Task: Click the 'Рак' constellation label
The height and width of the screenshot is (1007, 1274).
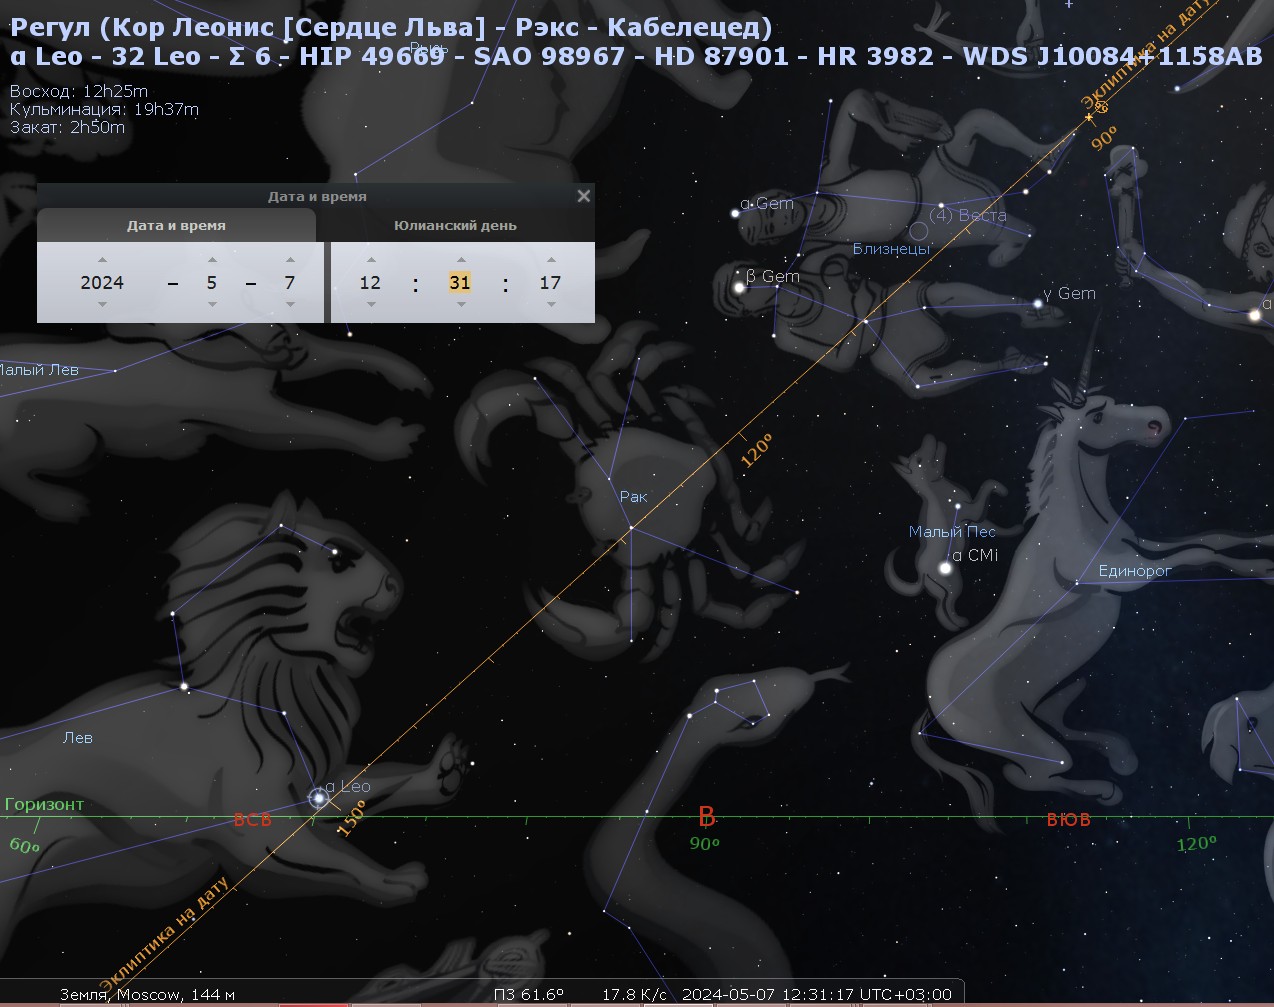Action: click(x=633, y=497)
